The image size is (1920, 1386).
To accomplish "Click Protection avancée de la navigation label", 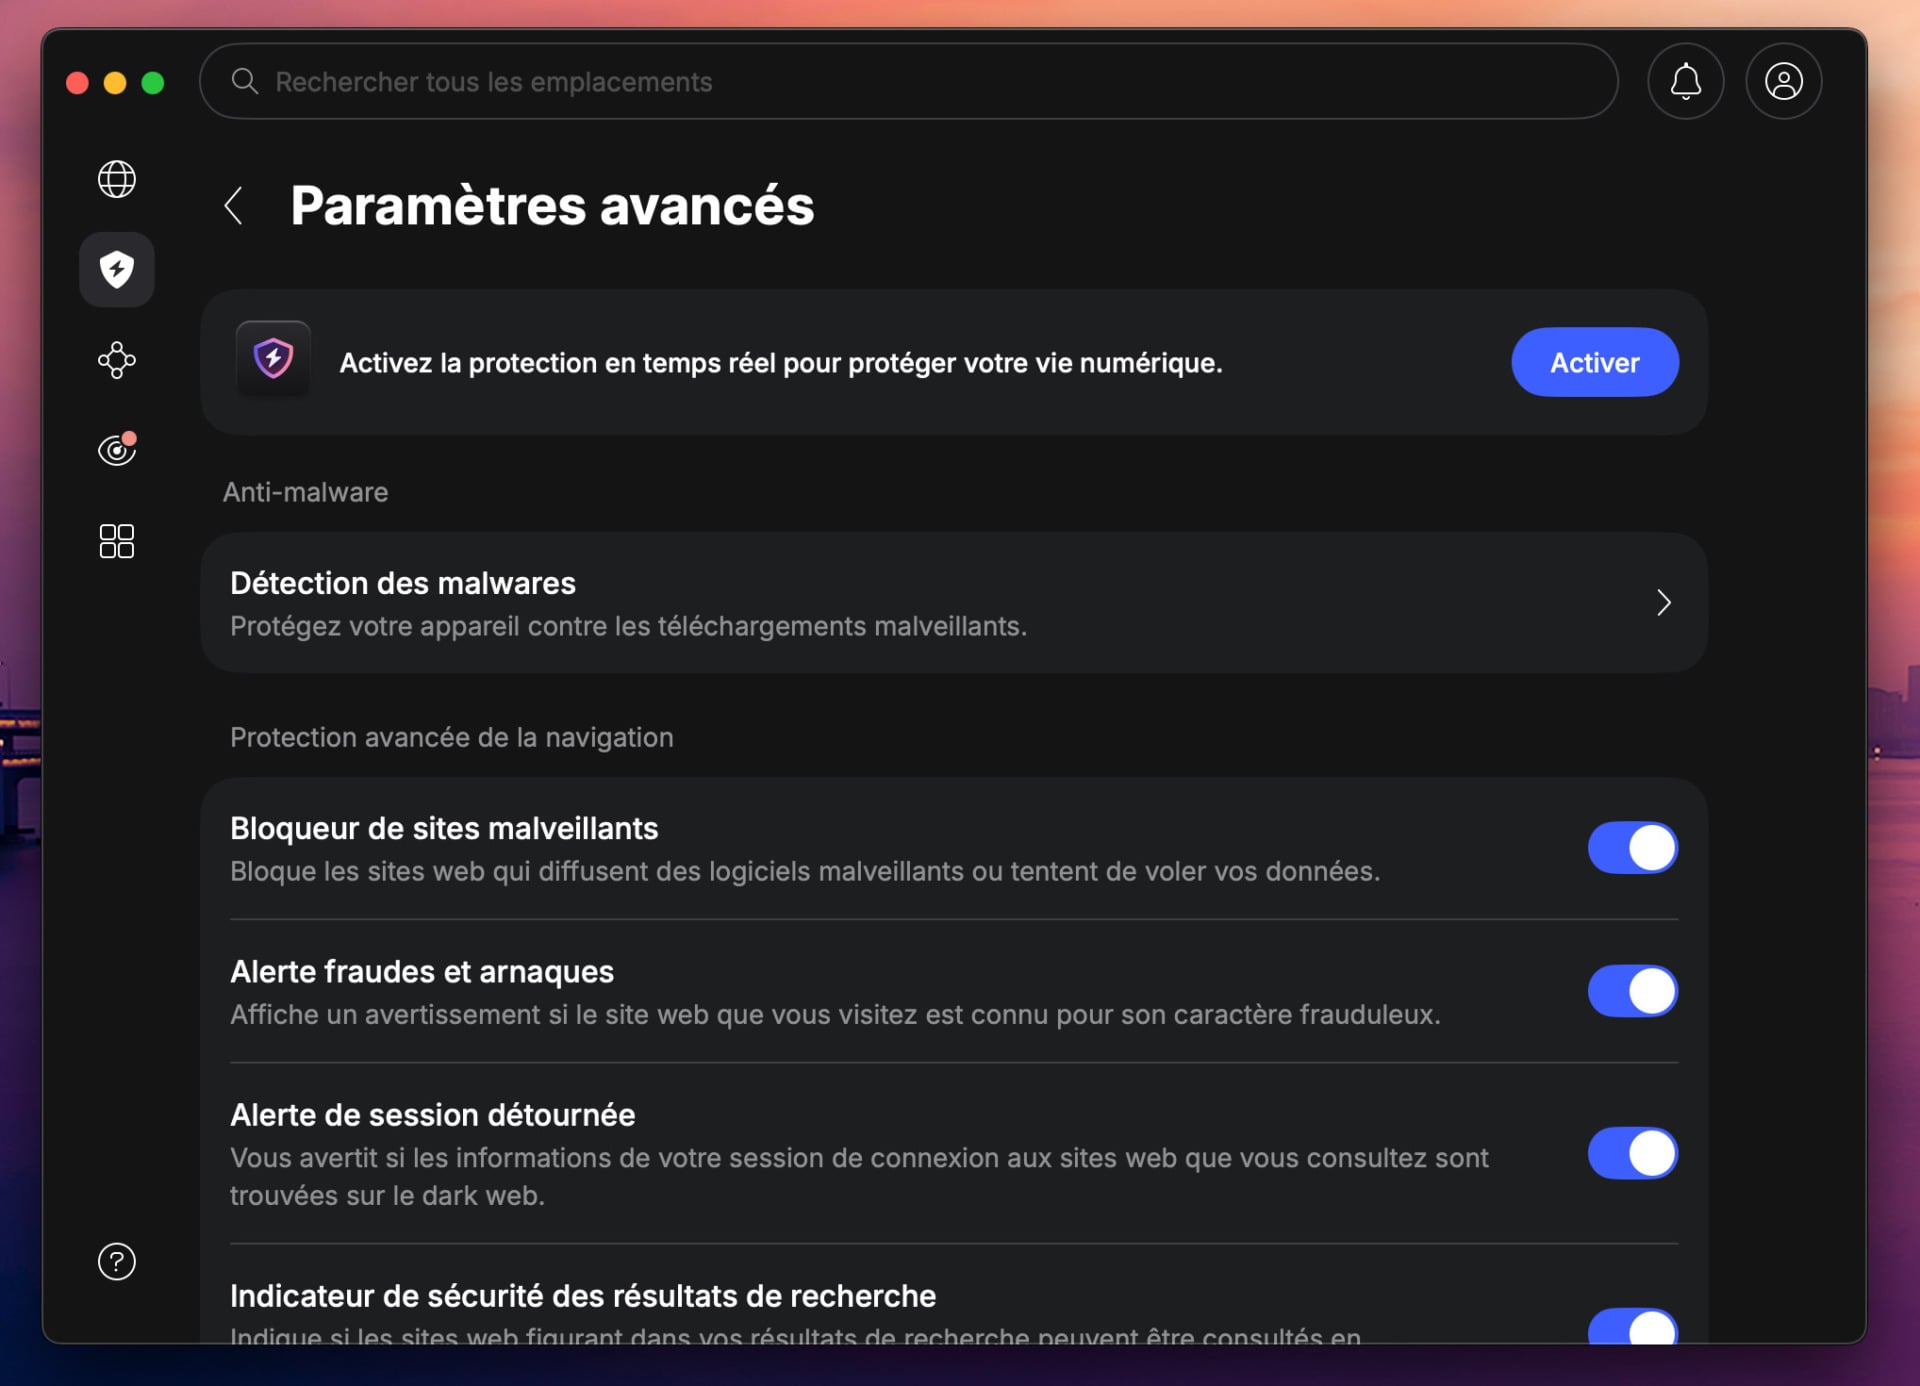I will tap(452, 738).
